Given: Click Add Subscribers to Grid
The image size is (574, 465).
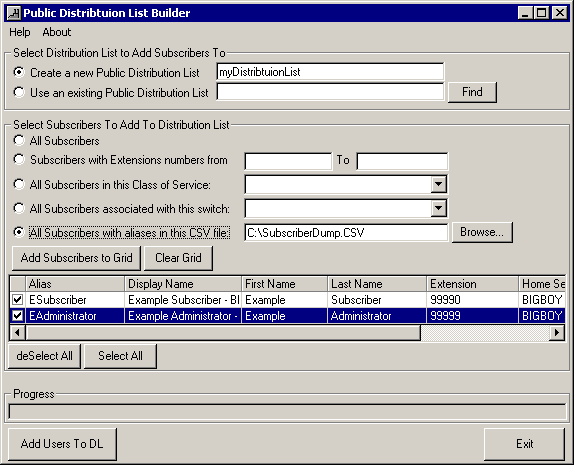Looking at the screenshot, I should click(x=76, y=258).
